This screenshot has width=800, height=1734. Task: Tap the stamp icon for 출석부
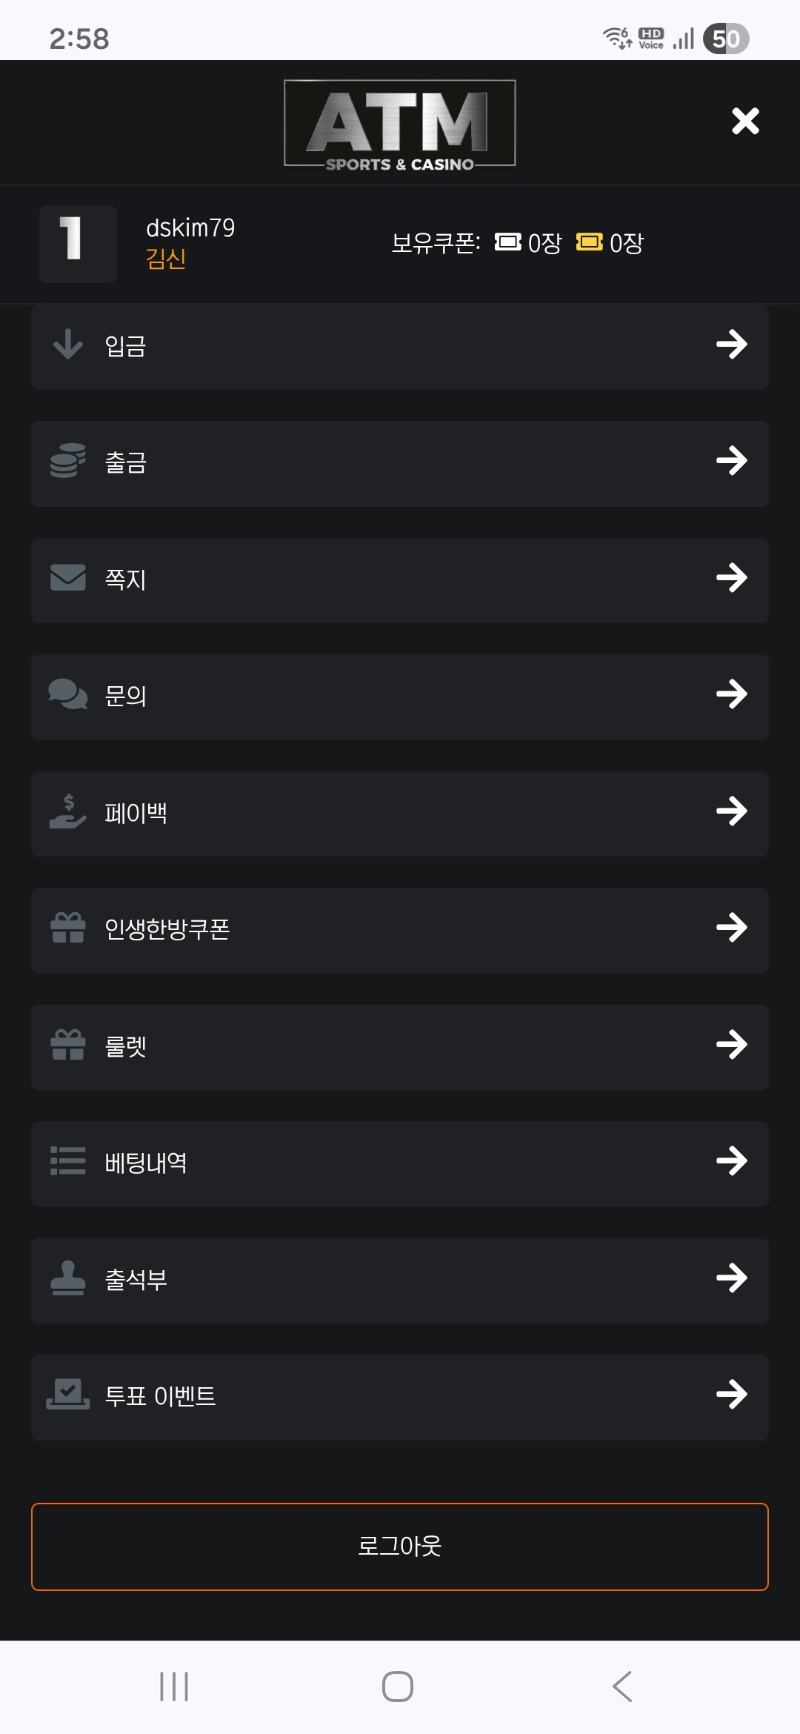coord(68,1278)
